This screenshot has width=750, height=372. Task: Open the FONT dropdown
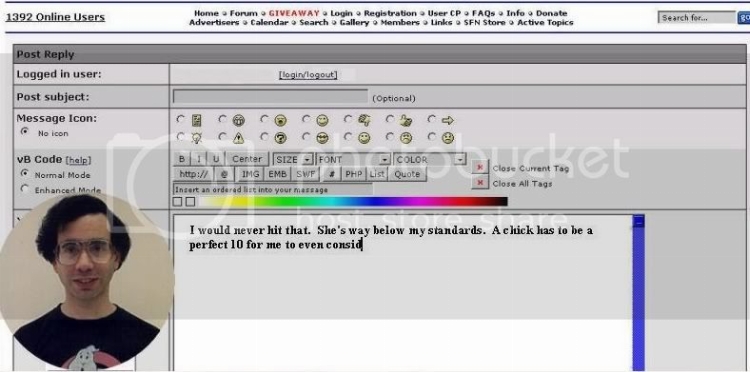point(353,159)
